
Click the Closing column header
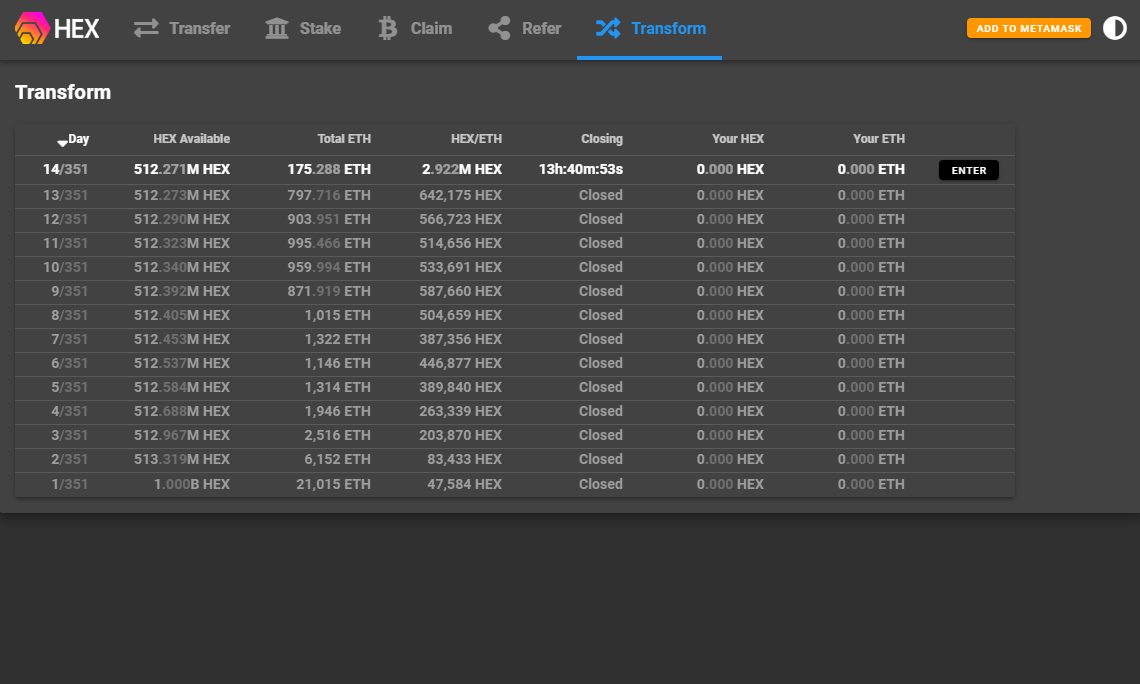[601, 139]
